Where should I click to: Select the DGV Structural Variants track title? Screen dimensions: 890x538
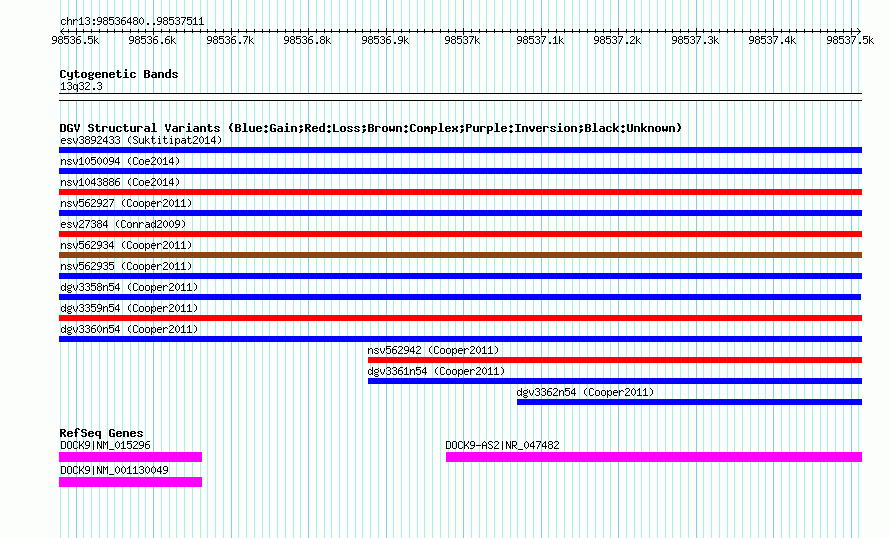[x=370, y=128]
